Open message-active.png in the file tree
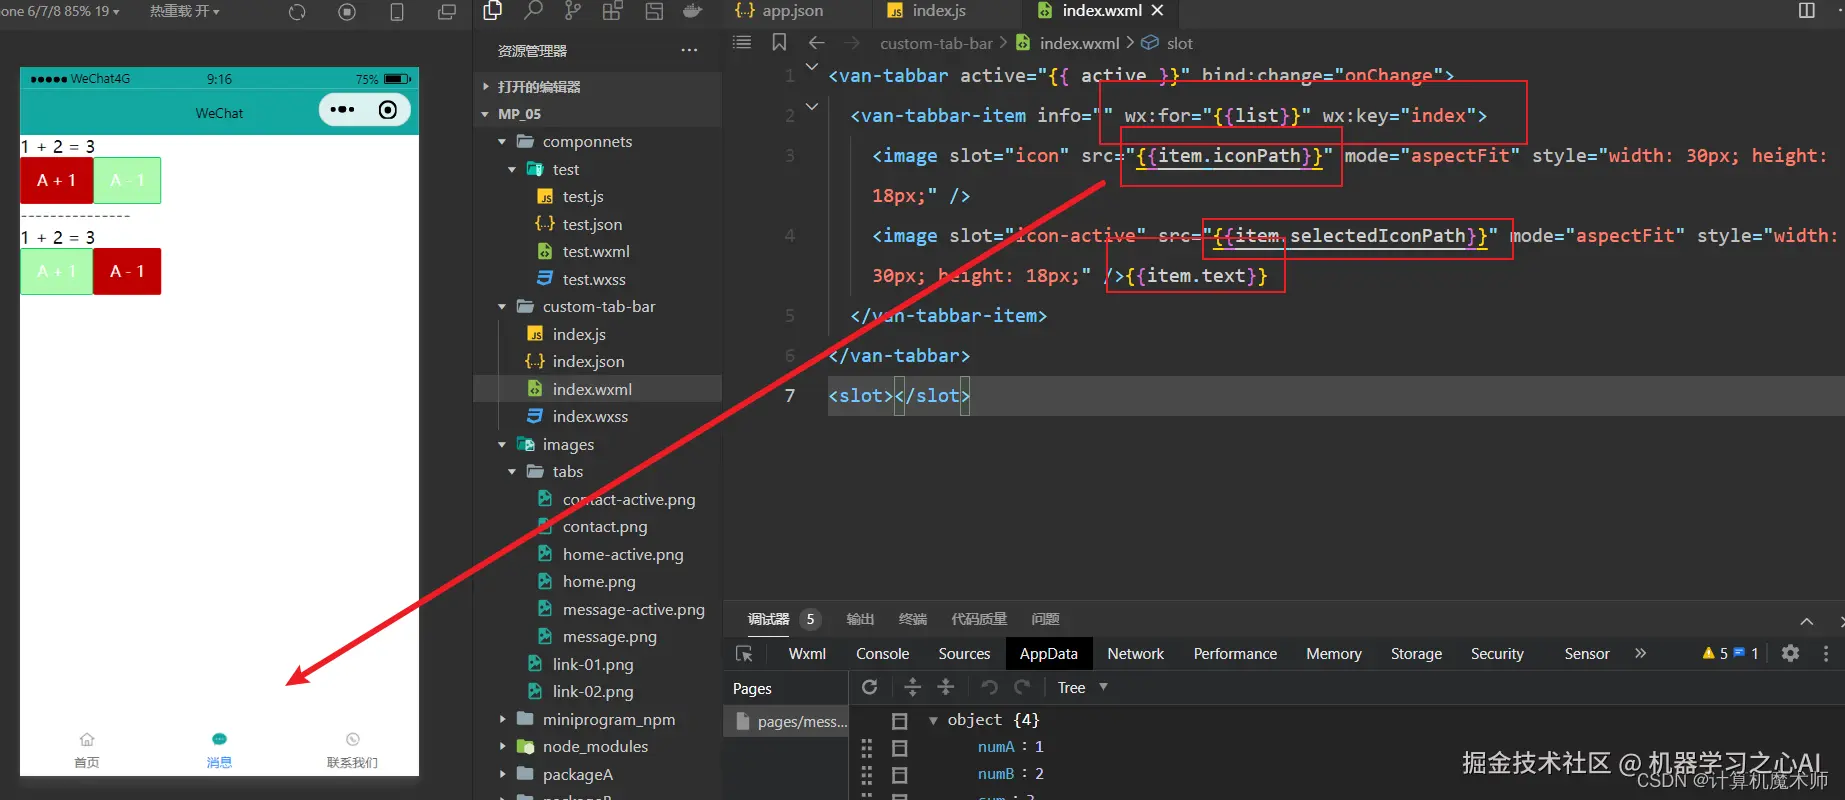 coord(633,609)
